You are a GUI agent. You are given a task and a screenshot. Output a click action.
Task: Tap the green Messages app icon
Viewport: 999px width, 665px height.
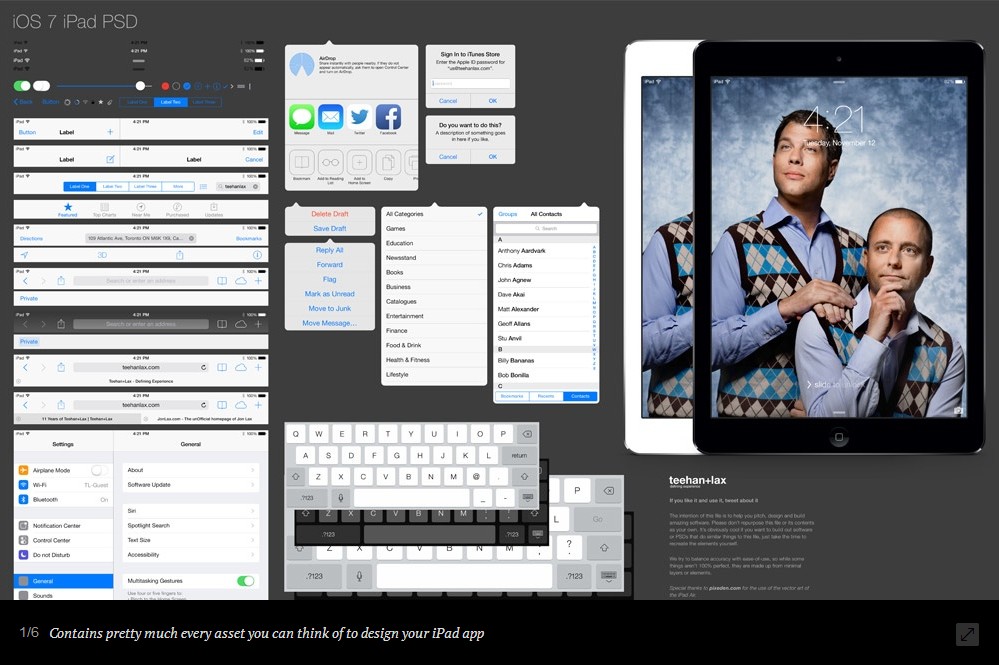(302, 117)
